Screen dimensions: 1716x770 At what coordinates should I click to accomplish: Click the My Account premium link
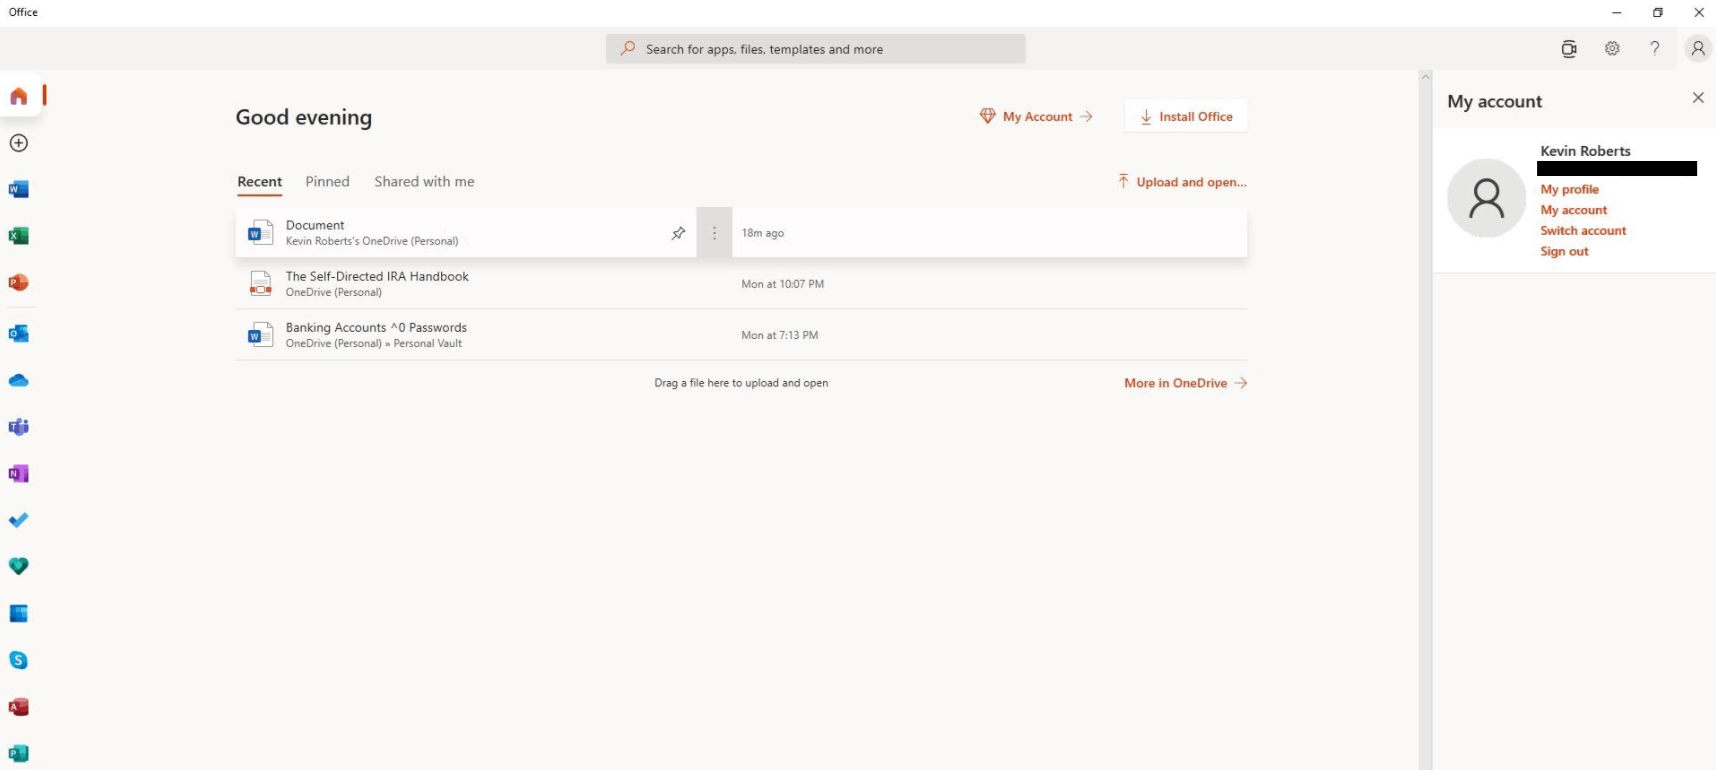1036,117
